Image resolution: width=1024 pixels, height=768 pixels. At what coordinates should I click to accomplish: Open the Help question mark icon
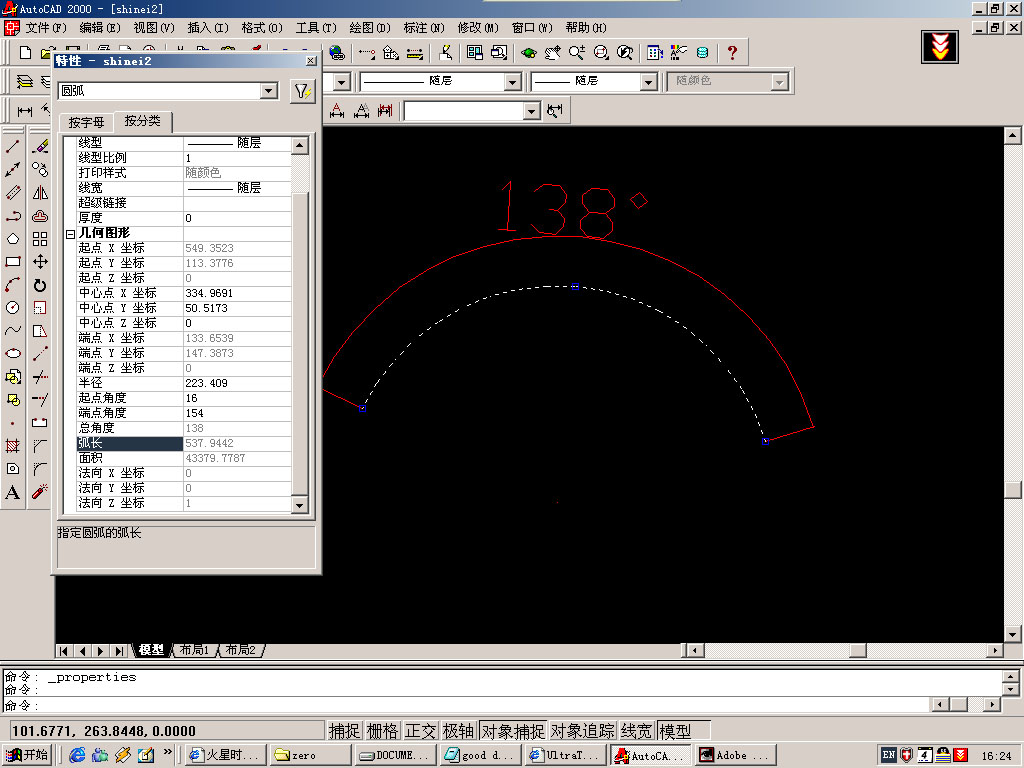point(732,52)
